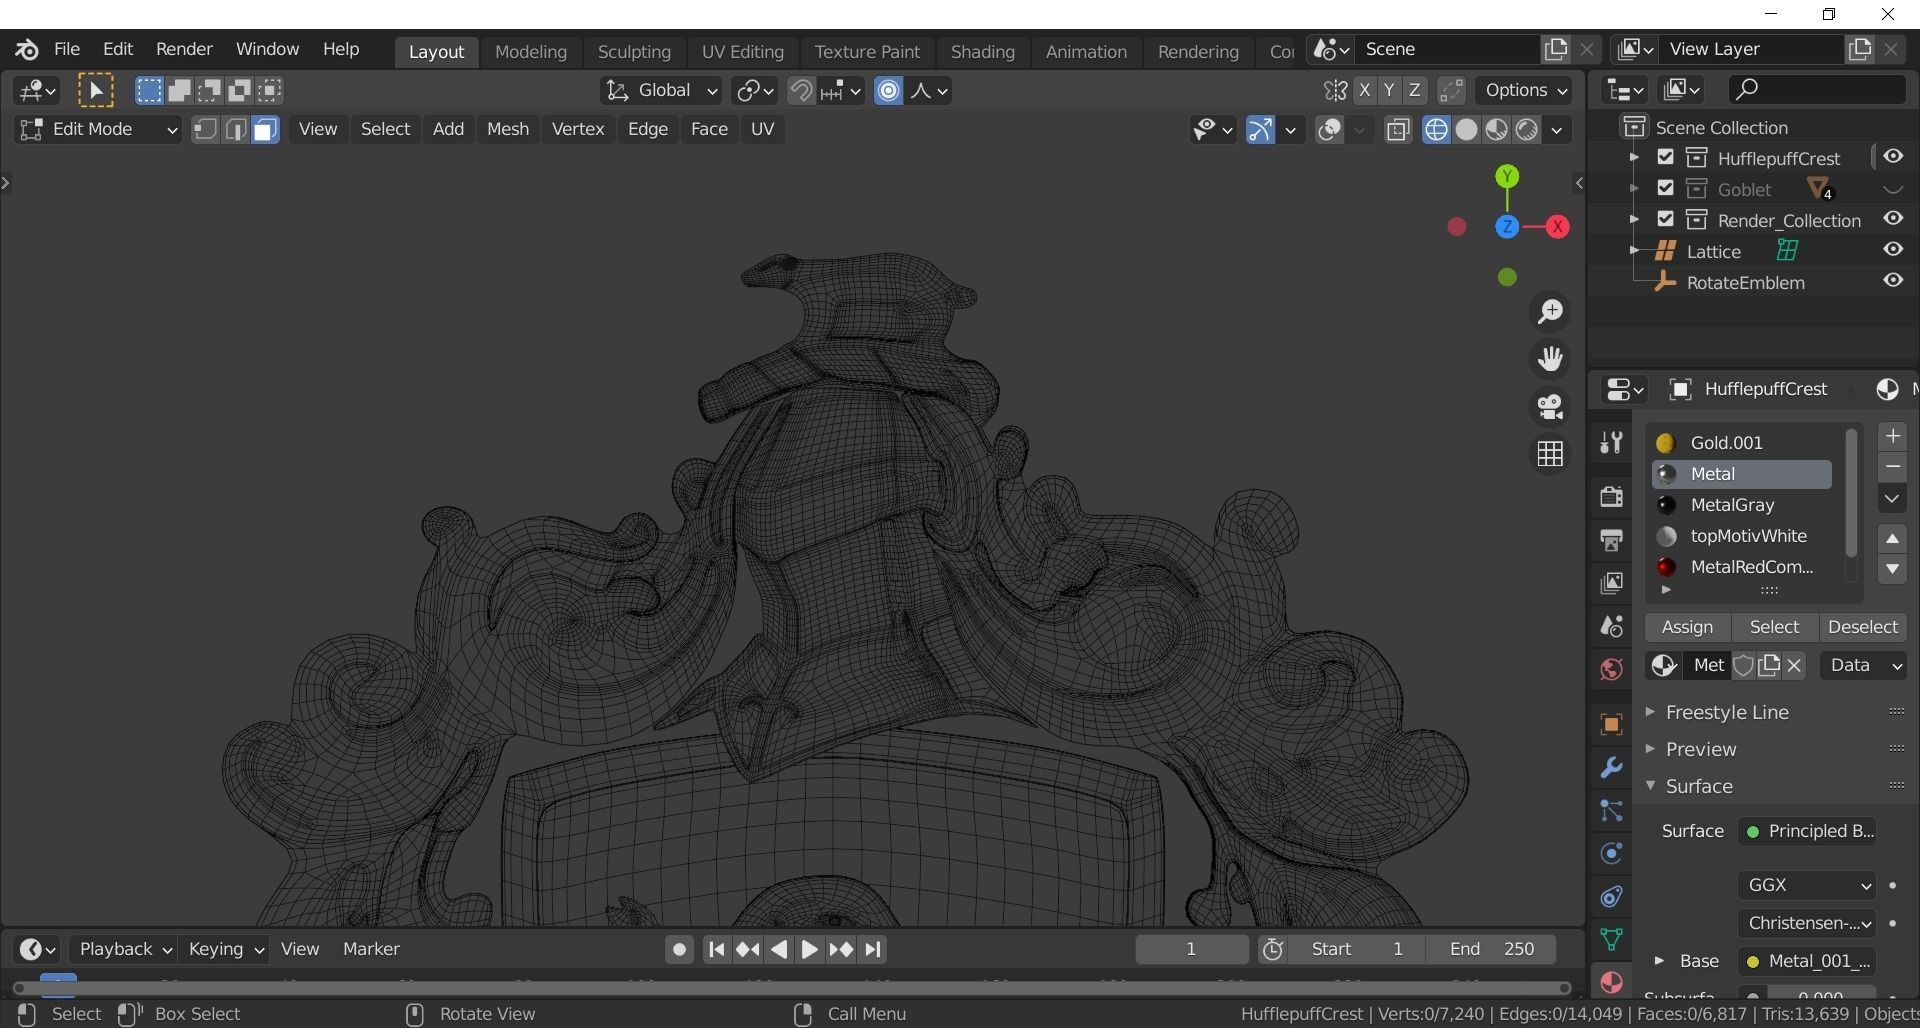Uncheck Render_Collection checkbox
The image size is (1920, 1028).
[1665, 219]
